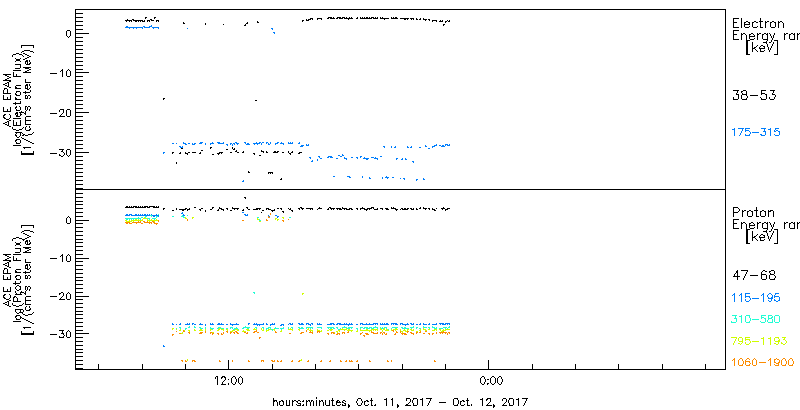Screen dimensions: 800x410
Task: Click the 38-53 electron energy legend label
Action: (x=754, y=95)
